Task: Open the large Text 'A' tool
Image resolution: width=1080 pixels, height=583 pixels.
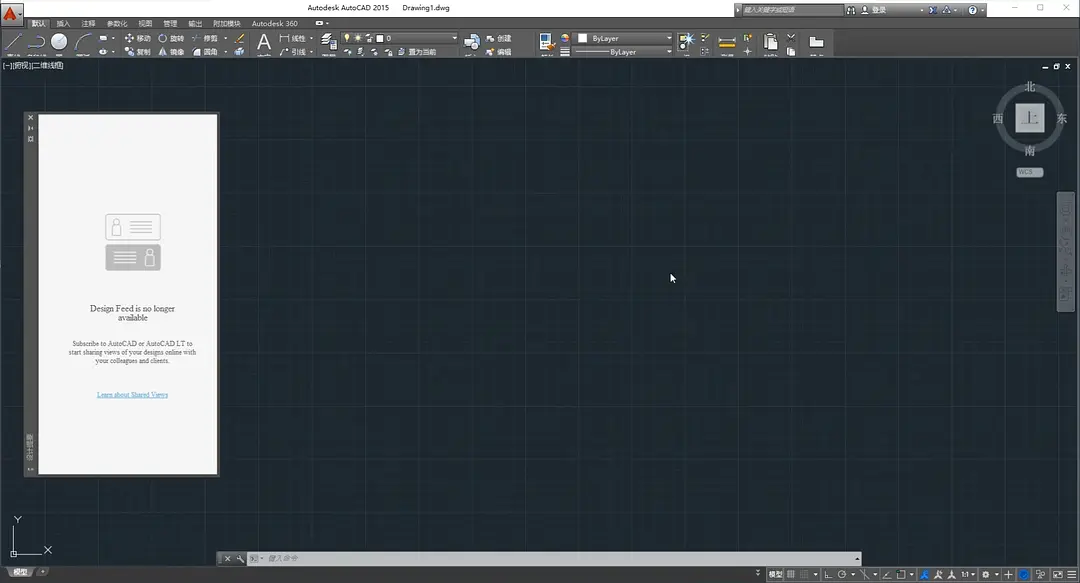Action: (x=264, y=43)
